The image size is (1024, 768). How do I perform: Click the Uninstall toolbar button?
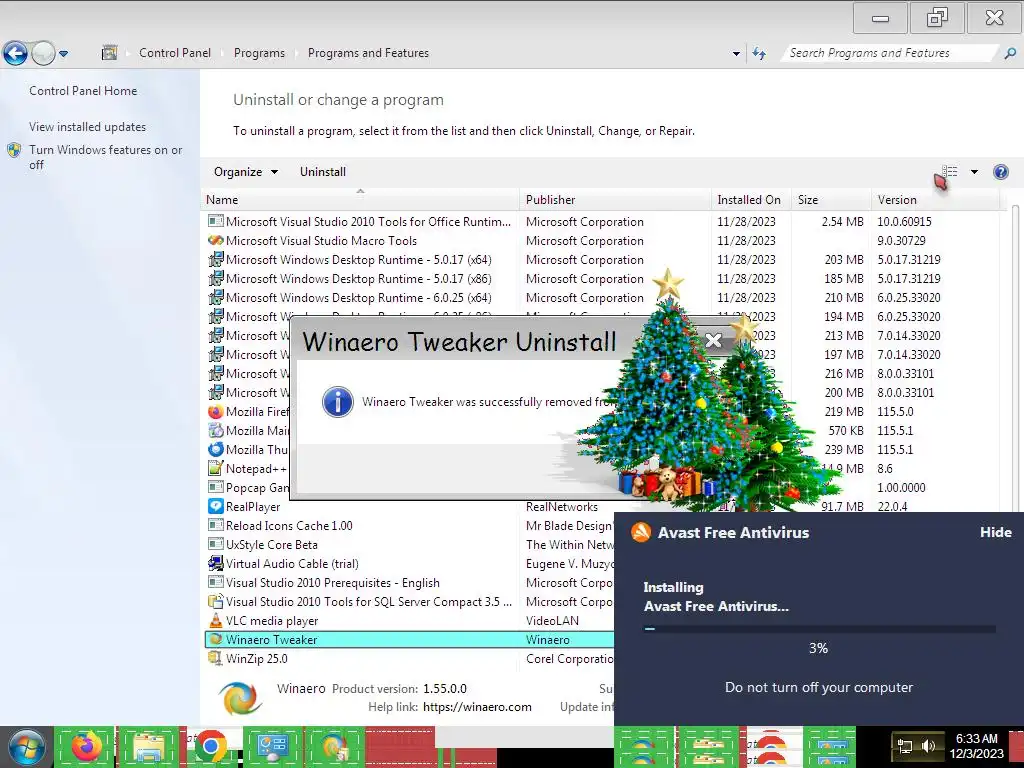tap(323, 172)
